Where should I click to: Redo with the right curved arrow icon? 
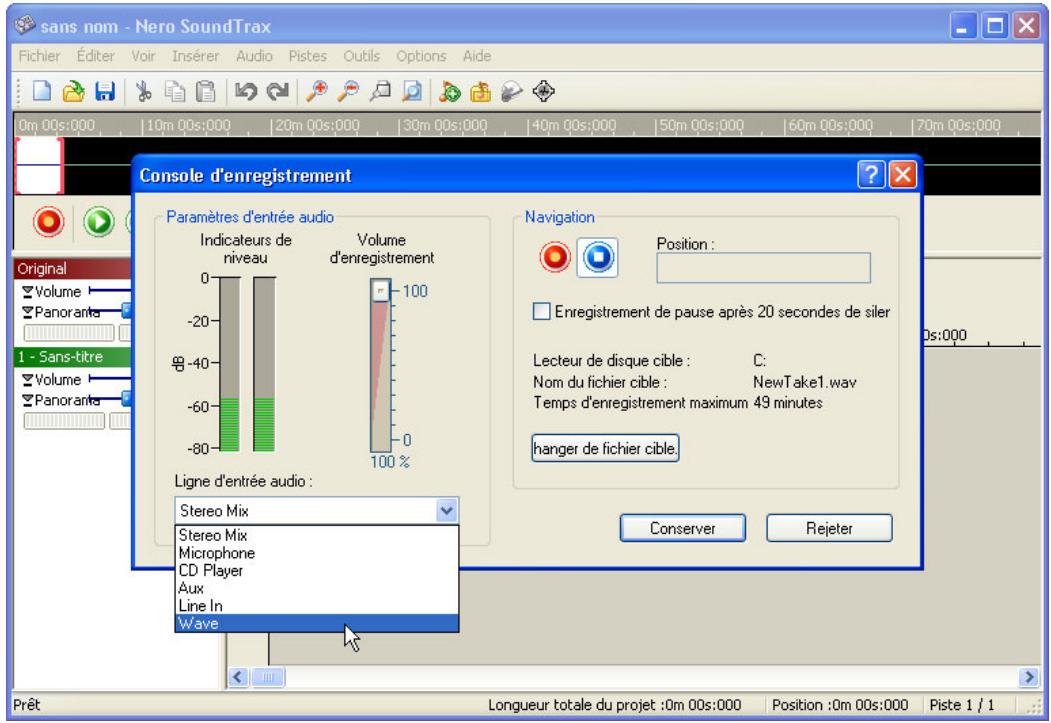click(x=277, y=91)
